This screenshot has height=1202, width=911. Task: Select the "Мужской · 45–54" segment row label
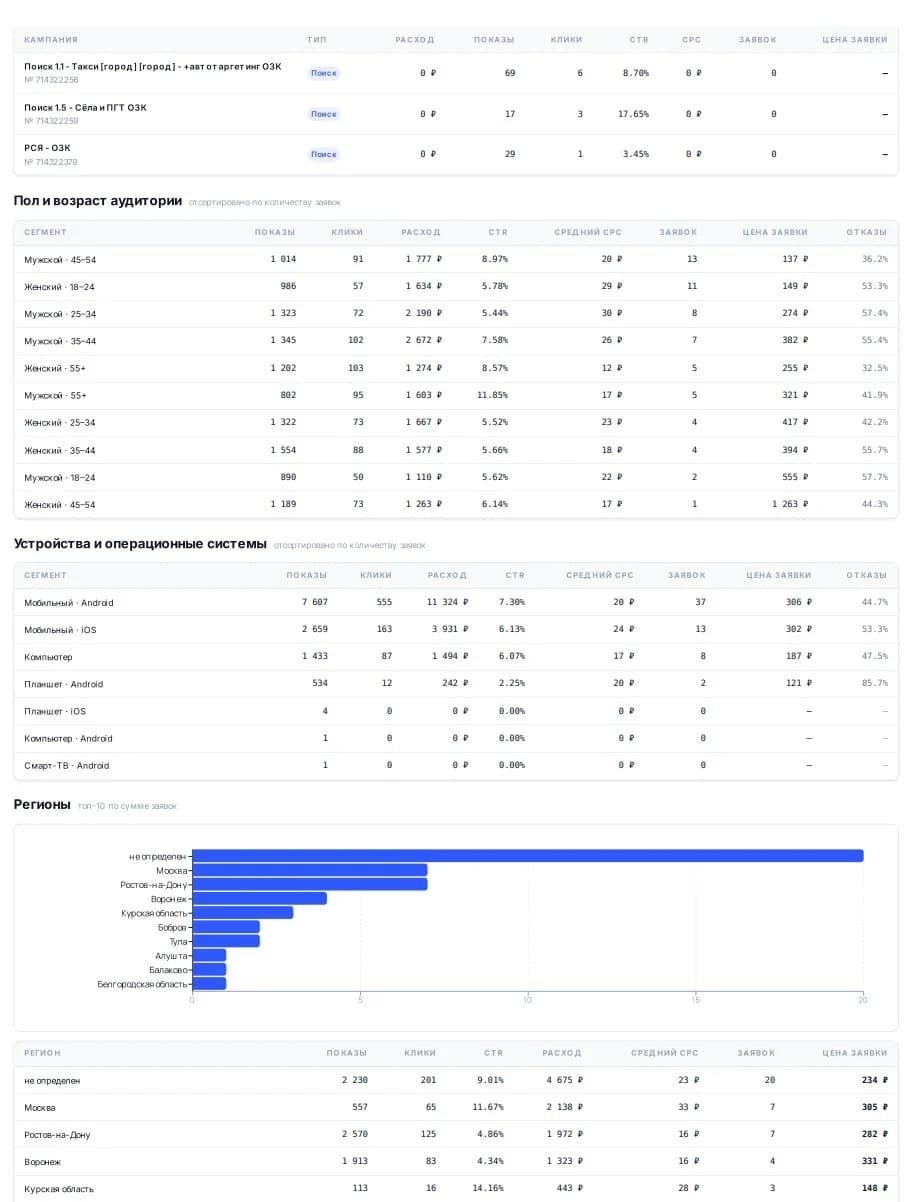[60, 260]
